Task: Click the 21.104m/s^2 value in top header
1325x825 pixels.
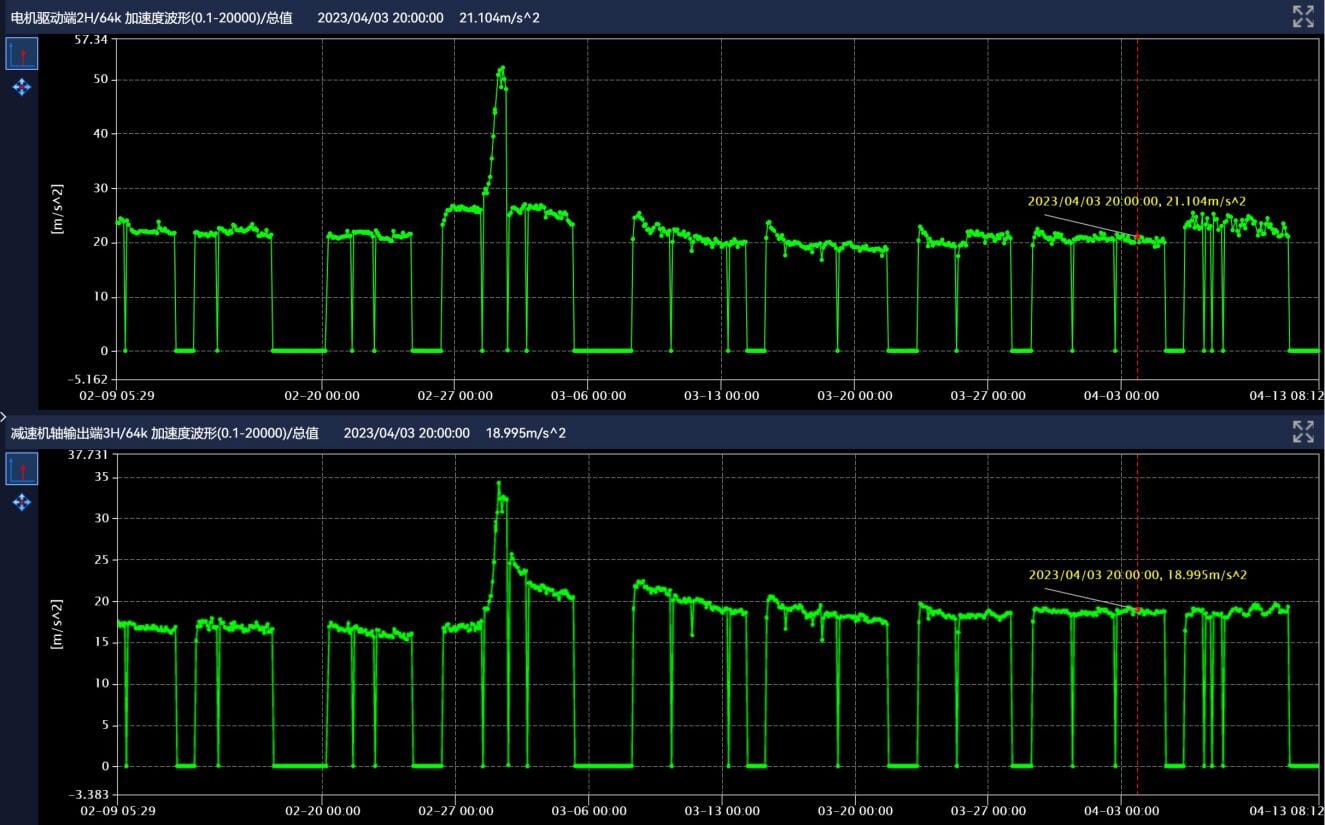Action: click(499, 18)
